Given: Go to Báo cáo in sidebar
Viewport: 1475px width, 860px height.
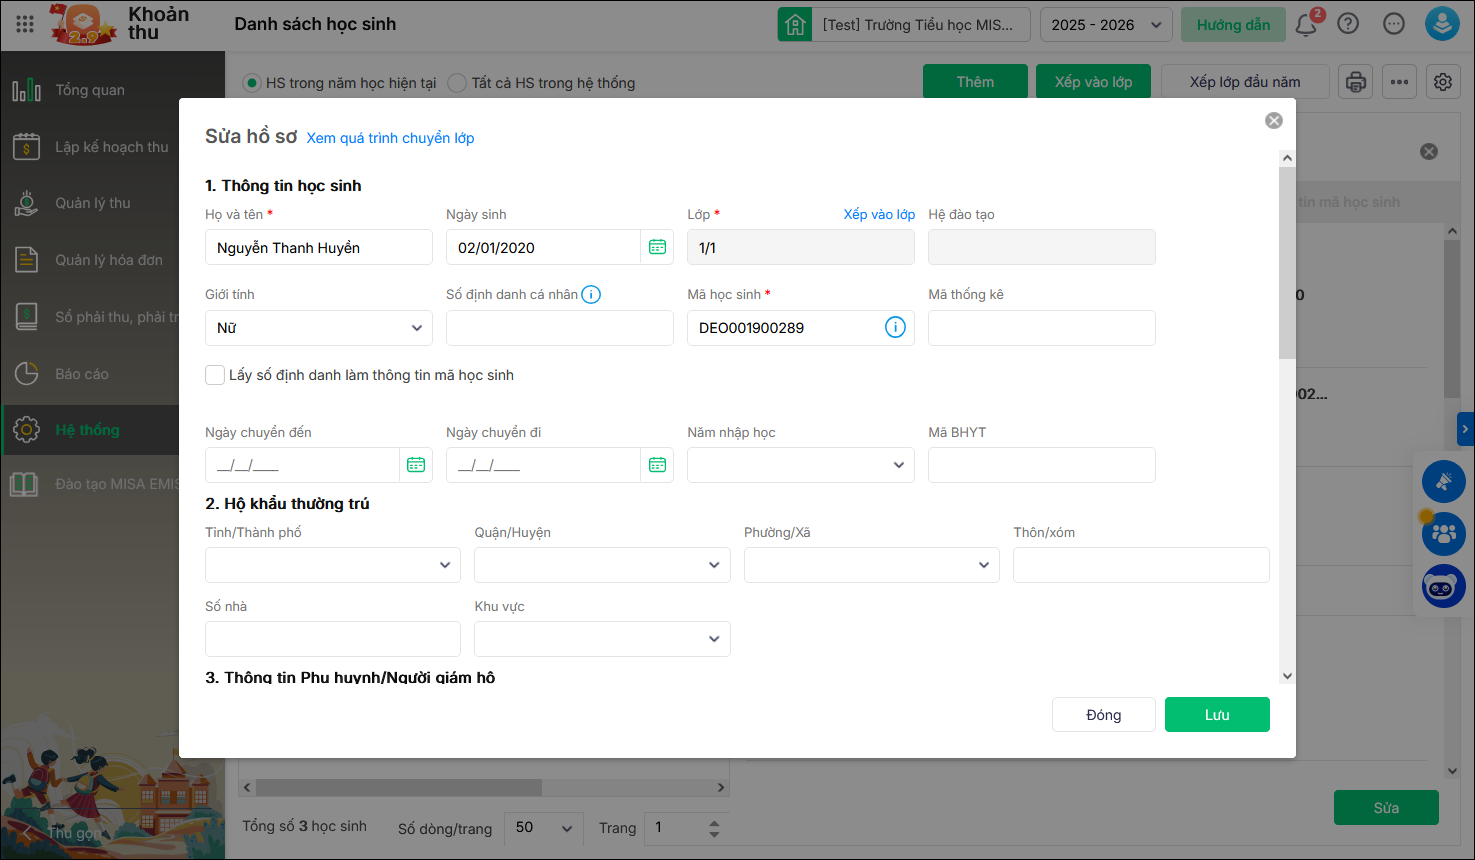Looking at the screenshot, I should pyautogui.click(x=82, y=374).
